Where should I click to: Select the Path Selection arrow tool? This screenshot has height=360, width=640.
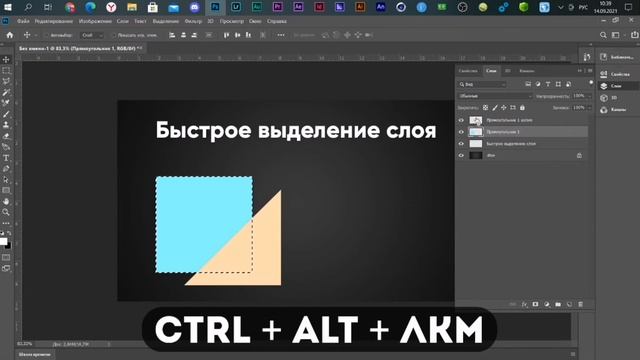[6, 180]
